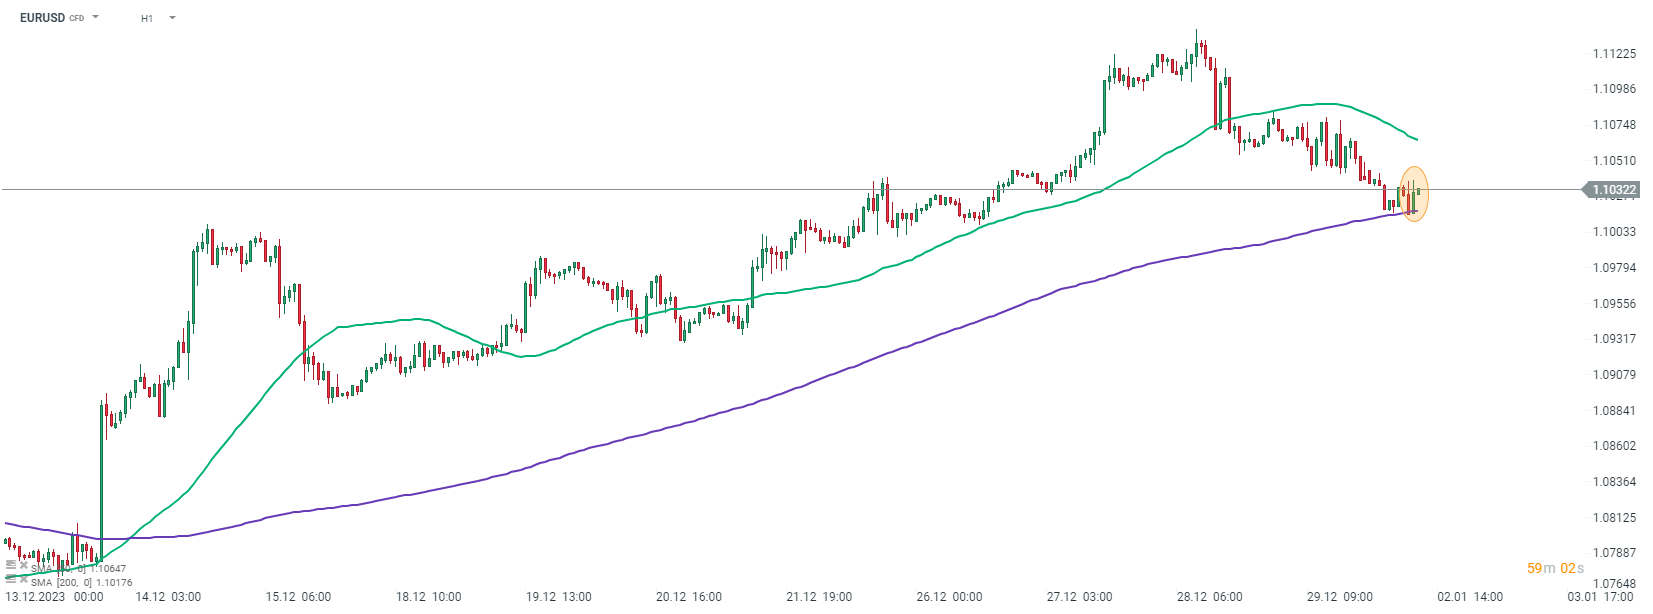Click the orange candle countdown timer
This screenshot has width=1653, height=614.
[1555, 568]
